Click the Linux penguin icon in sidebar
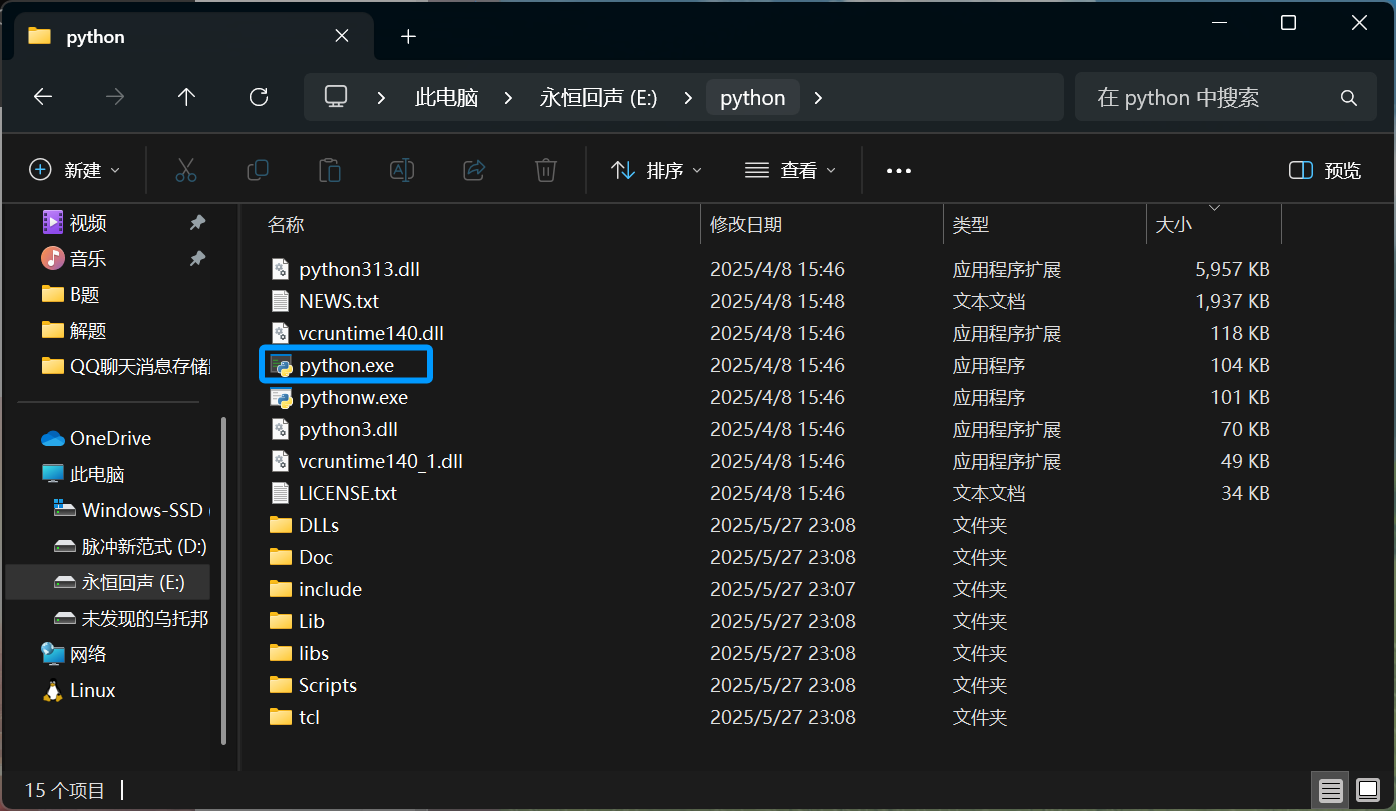 tap(53, 691)
